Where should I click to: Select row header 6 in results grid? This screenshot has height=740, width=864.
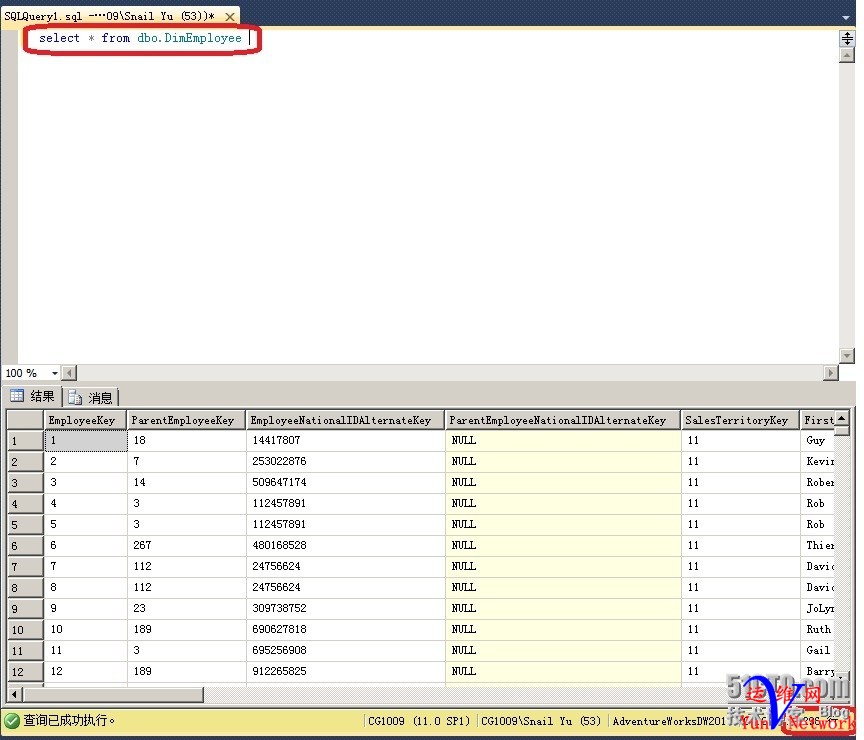click(x=25, y=545)
